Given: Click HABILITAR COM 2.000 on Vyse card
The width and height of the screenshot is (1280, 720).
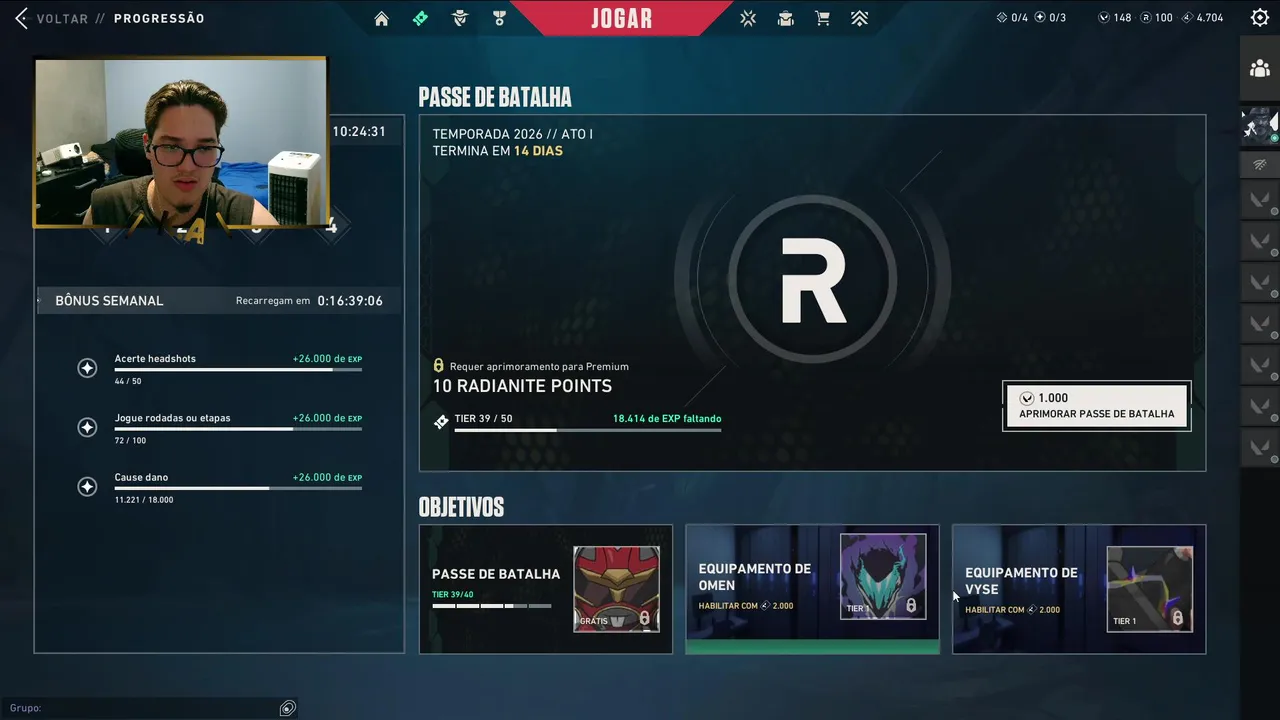Looking at the screenshot, I should [1012, 610].
